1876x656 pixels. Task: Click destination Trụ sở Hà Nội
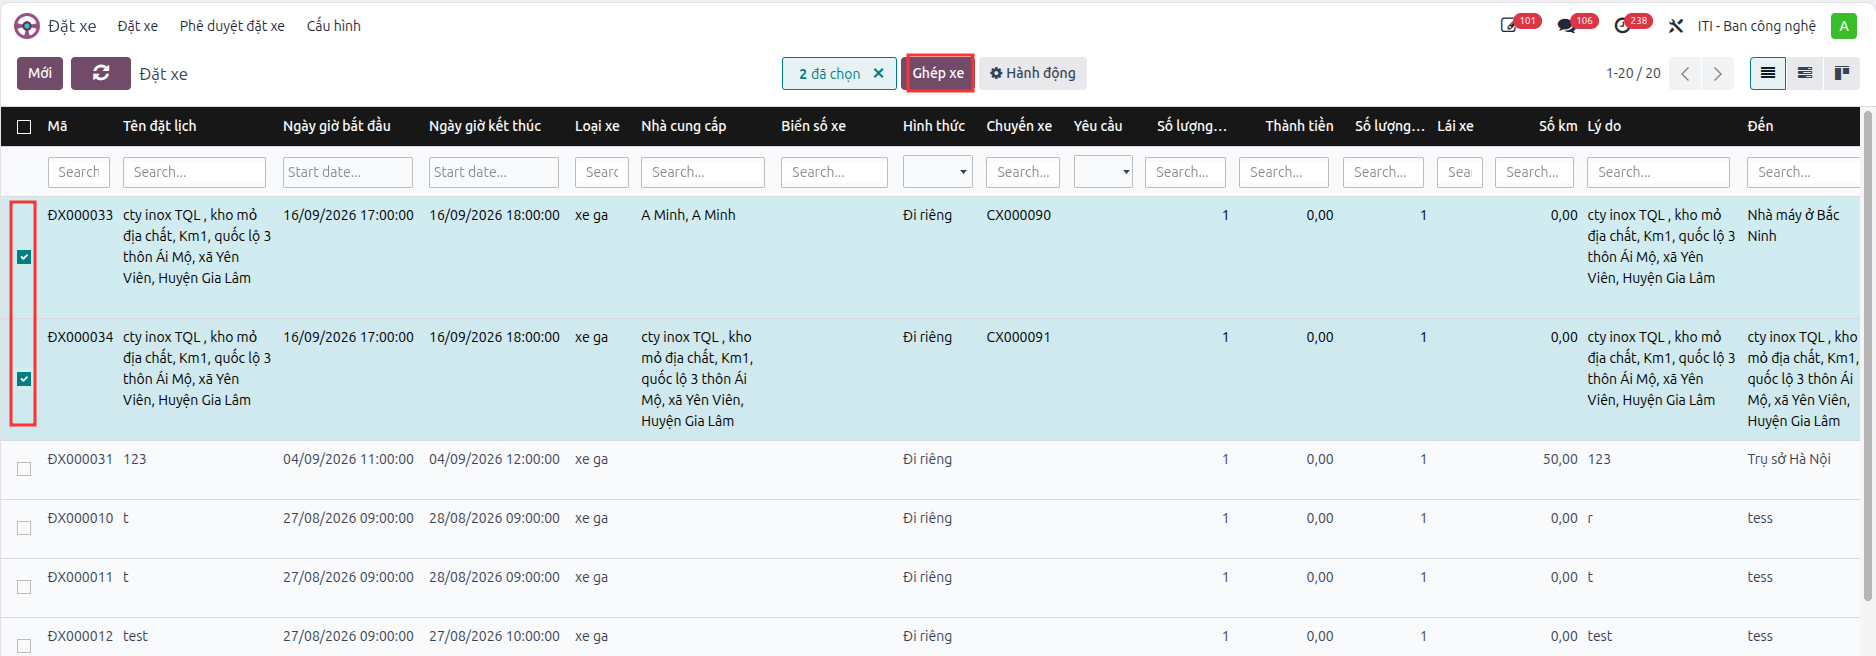(1789, 459)
